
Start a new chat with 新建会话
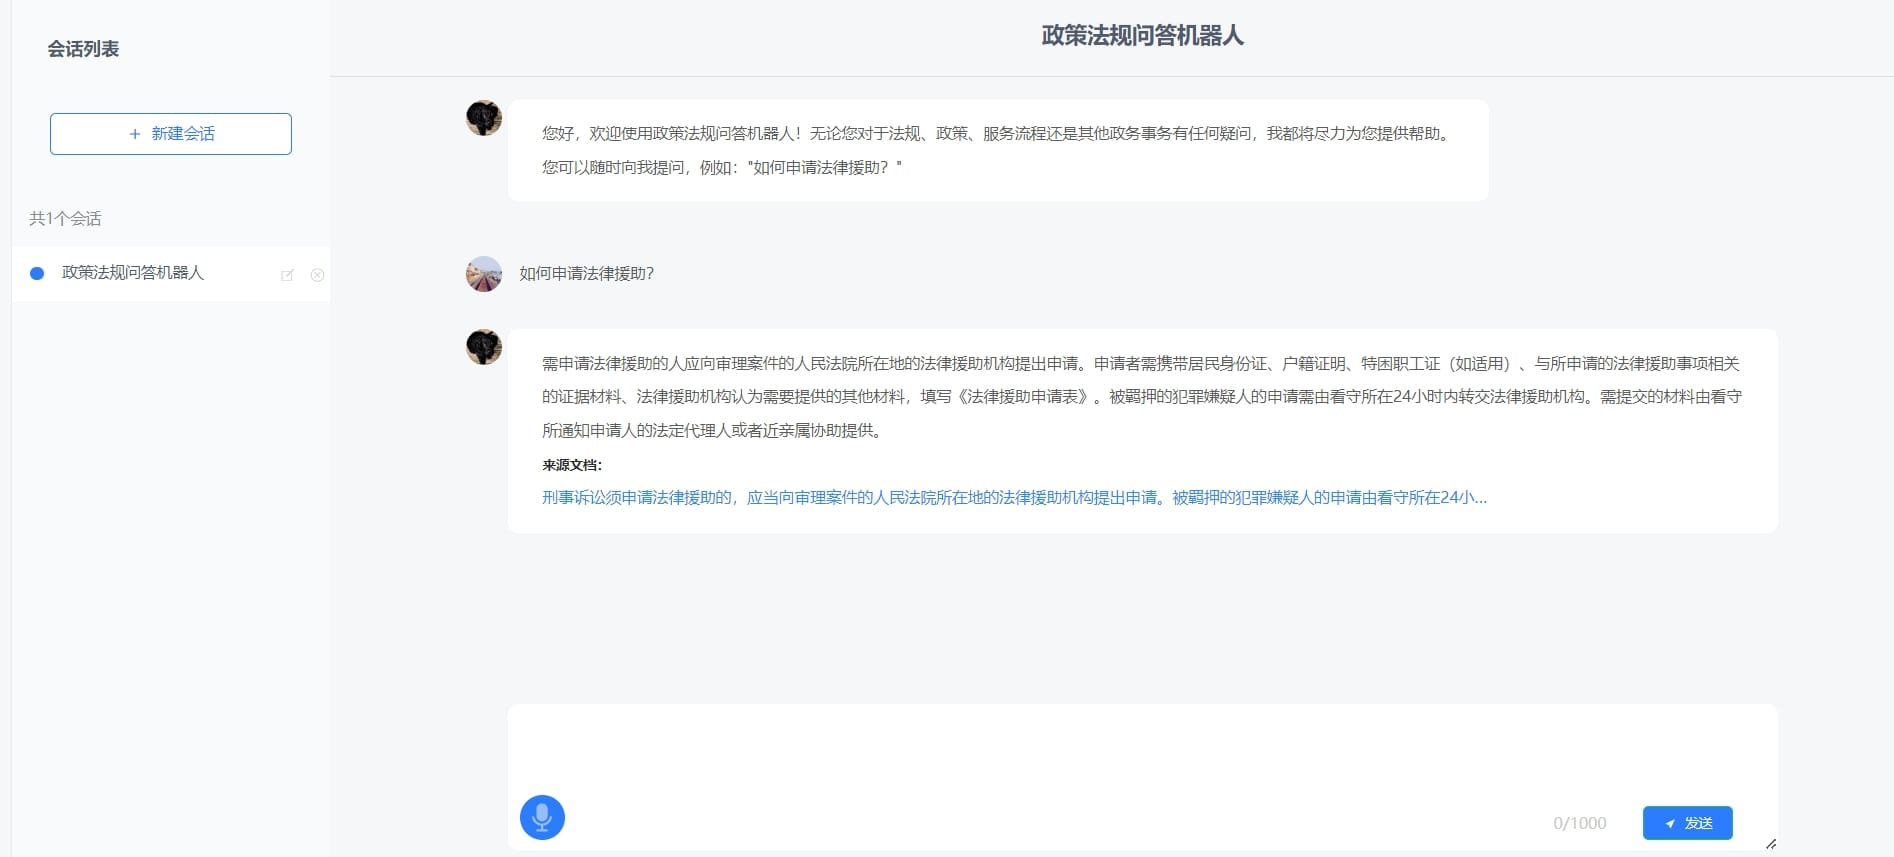171,134
